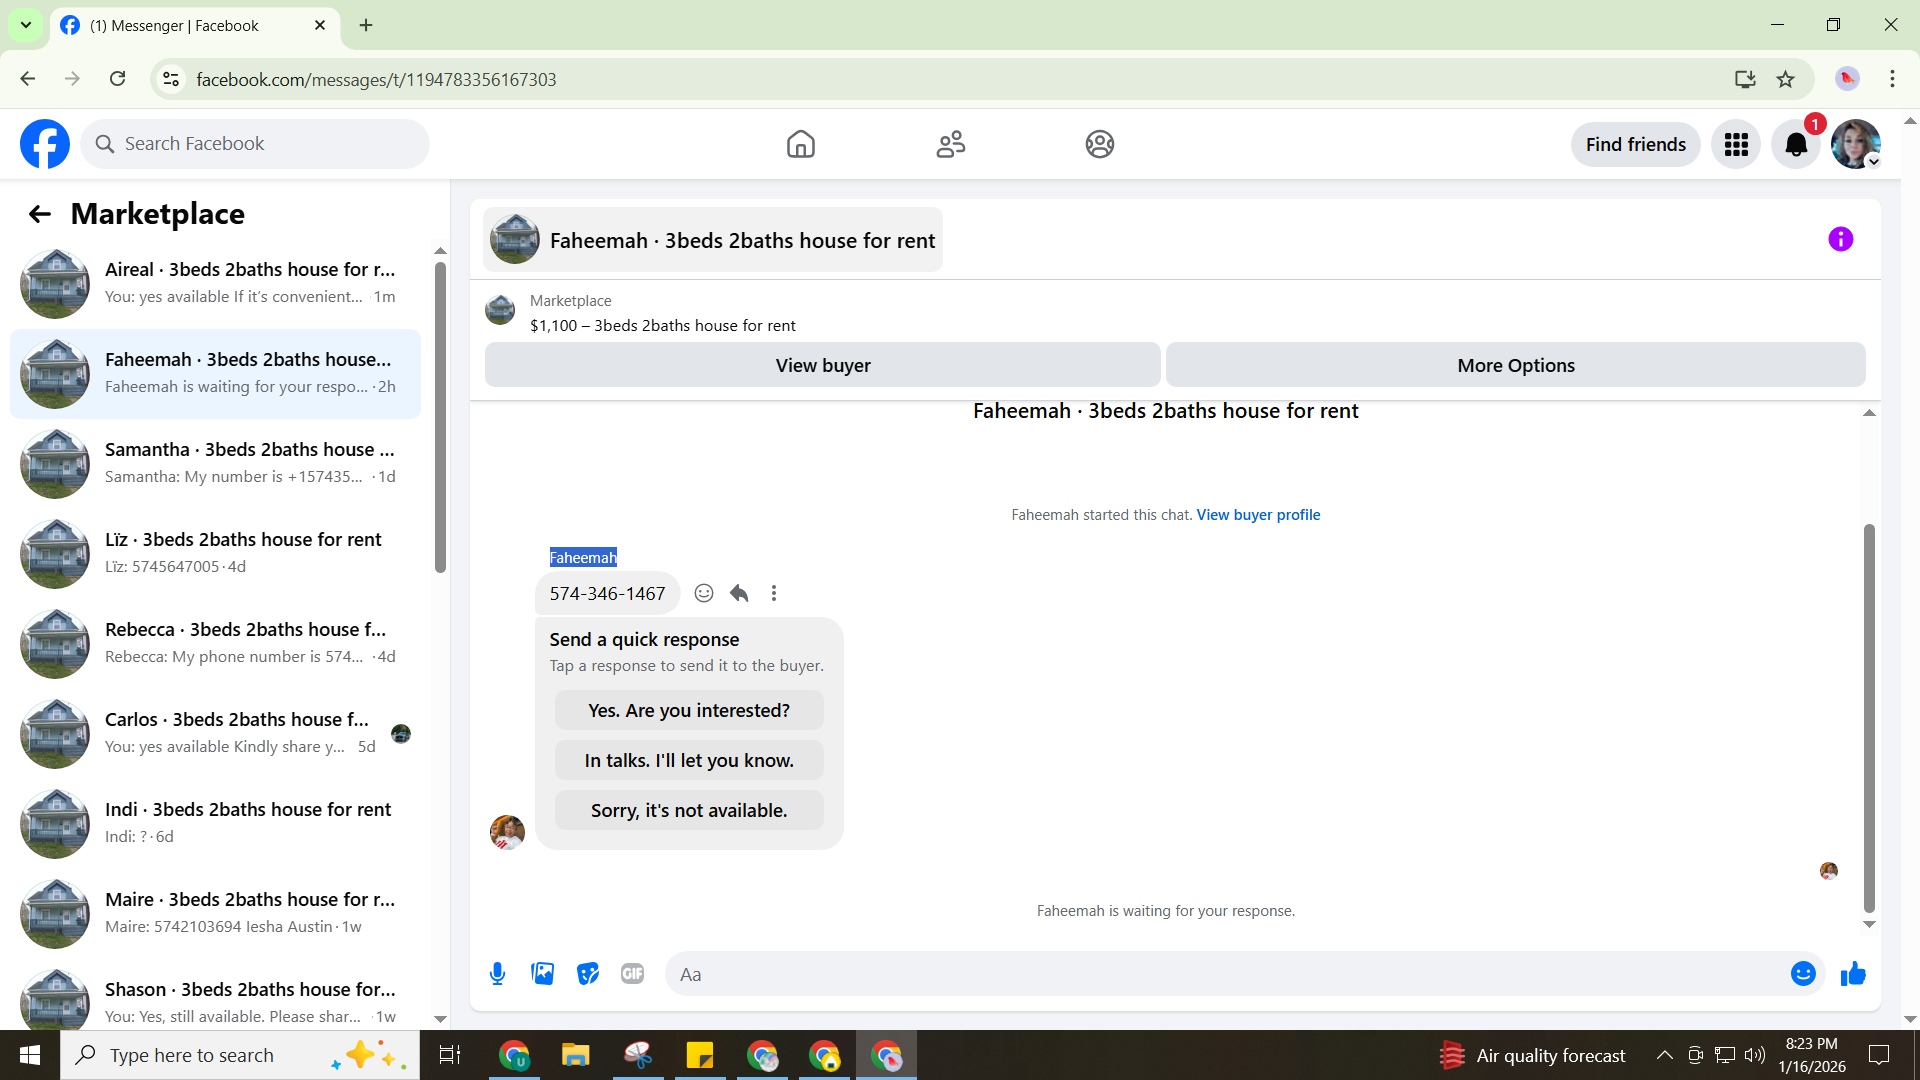
Task: Go to the Facebook Home tab
Action: click(x=800, y=145)
